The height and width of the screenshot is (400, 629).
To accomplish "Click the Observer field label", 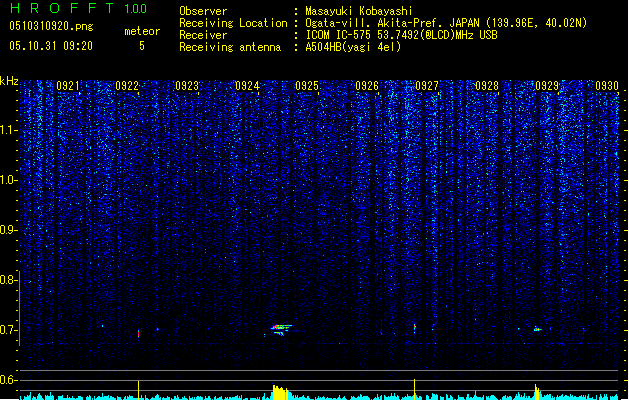I will pos(203,11).
